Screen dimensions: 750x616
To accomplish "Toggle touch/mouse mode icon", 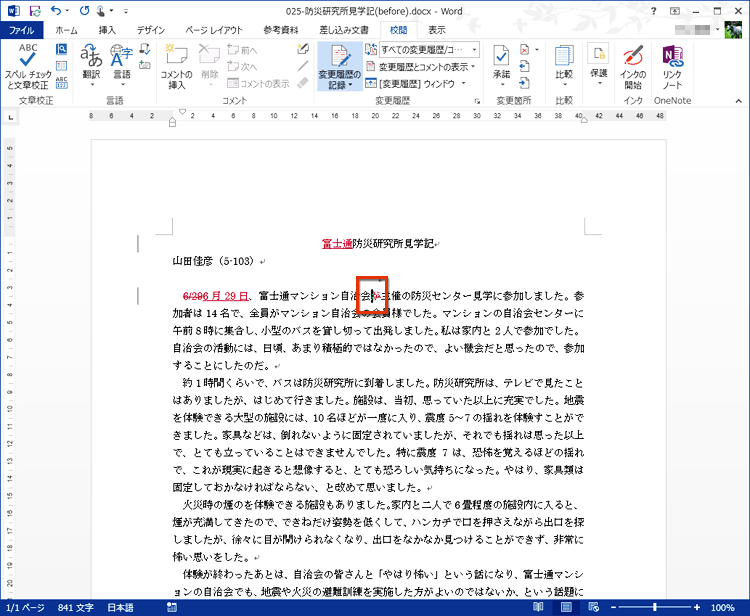I will pos(100,11).
